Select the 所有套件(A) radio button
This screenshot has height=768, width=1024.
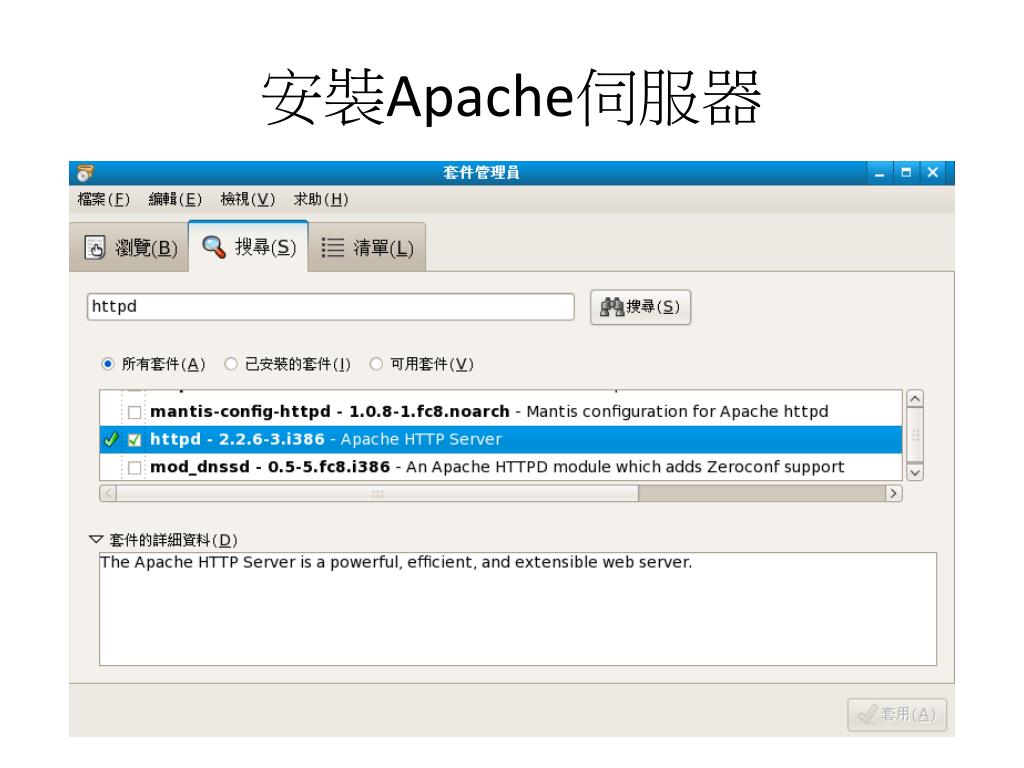108,364
